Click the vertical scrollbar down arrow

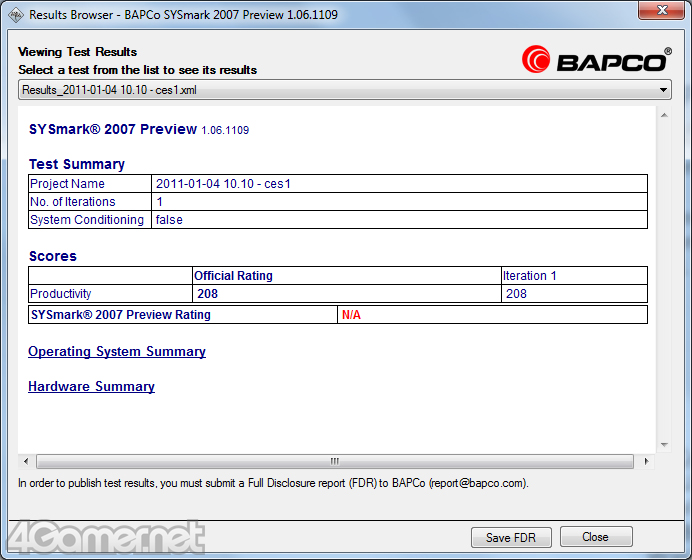click(x=664, y=444)
